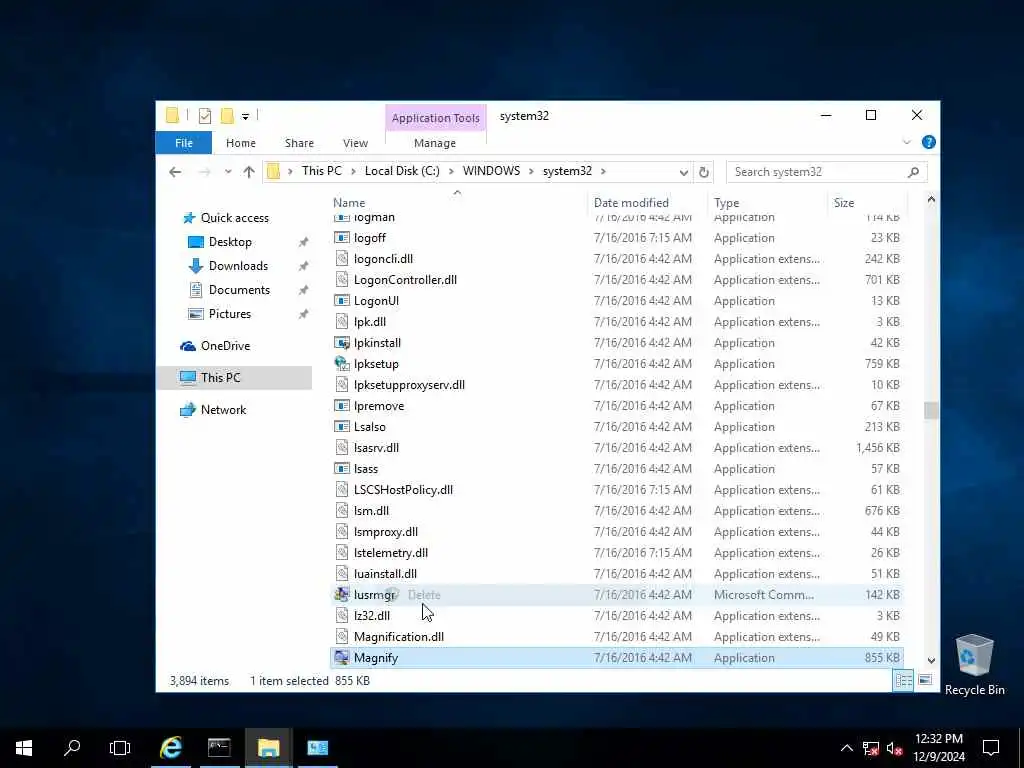Select the lusrmgr console icon
The height and width of the screenshot is (768, 1024).
pyautogui.click(x=342, y=595)
